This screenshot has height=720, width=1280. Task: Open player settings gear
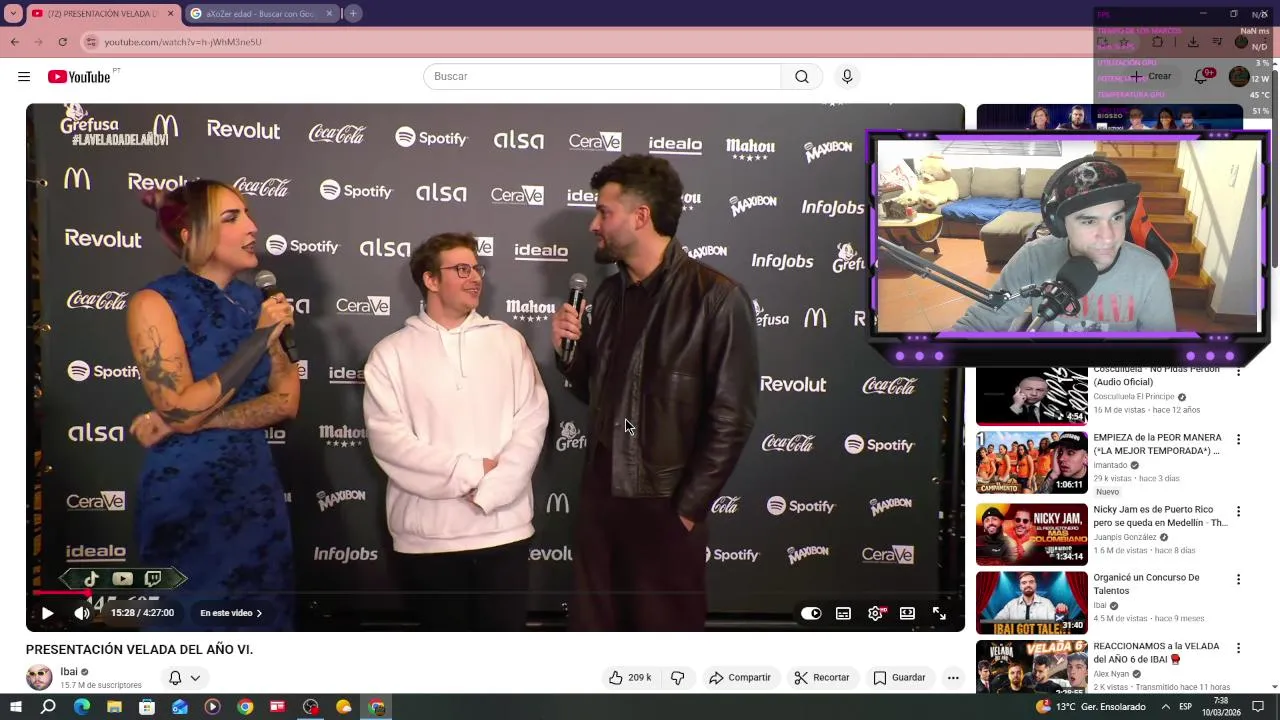pyautogui.click(x=875, y=613)
